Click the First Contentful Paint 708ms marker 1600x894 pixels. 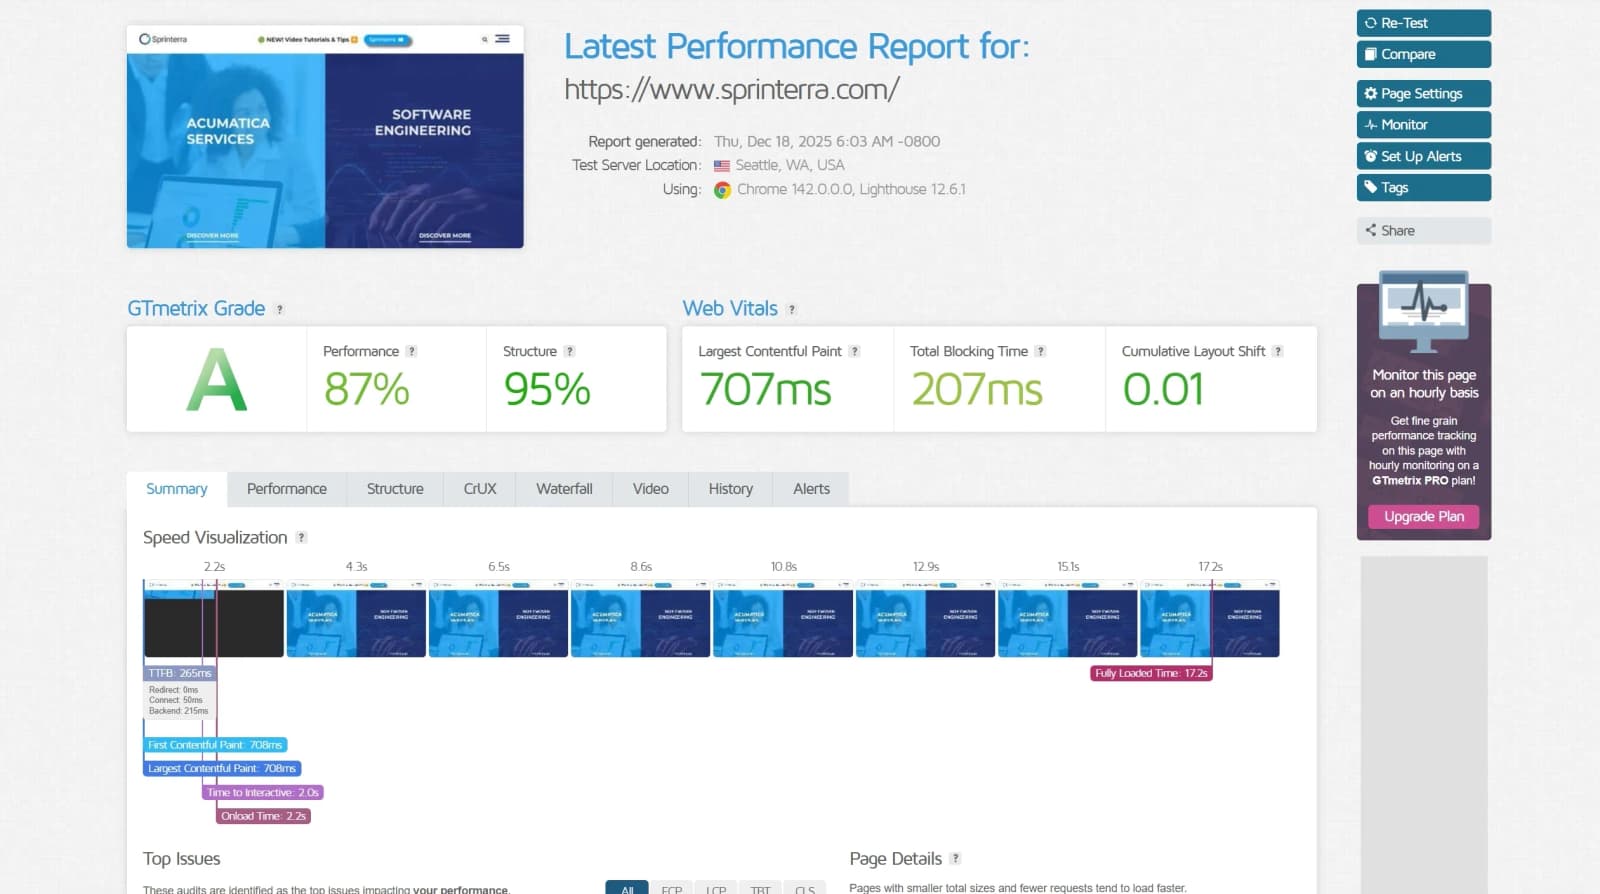tap(215, 745)
